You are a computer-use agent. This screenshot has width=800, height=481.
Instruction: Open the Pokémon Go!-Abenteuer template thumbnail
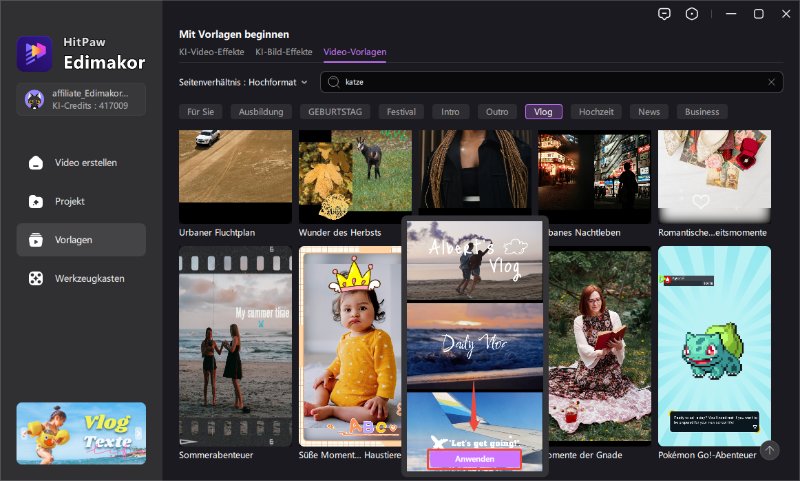tap(714, 345)
